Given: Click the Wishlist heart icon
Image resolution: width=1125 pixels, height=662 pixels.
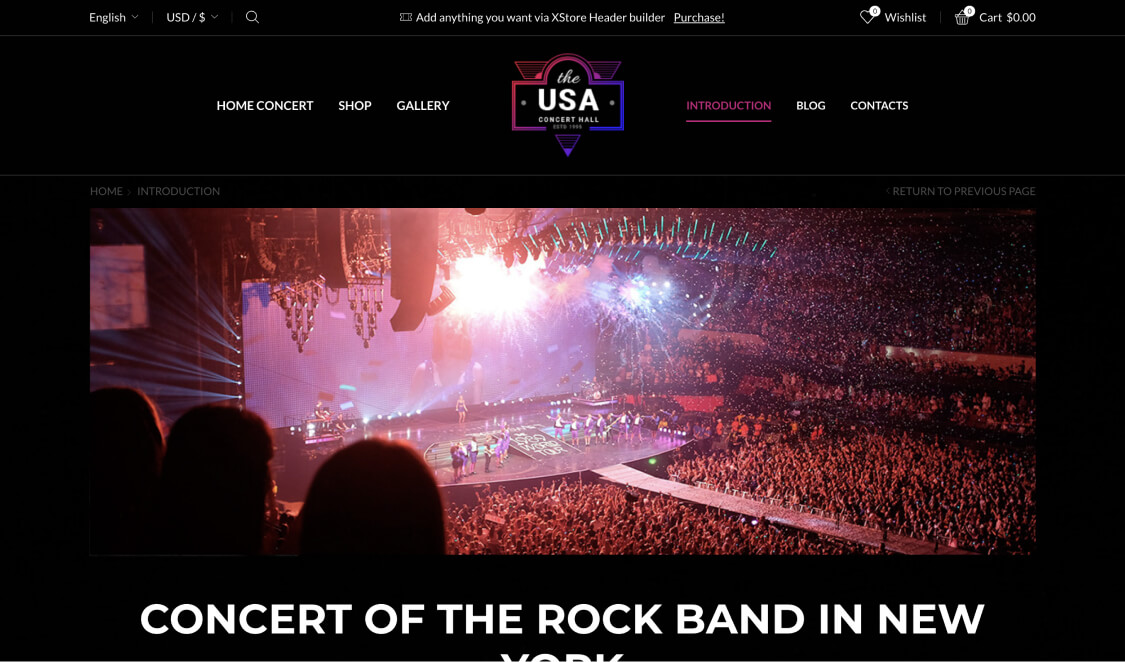Looking at the screenshot, I should coord(868,16).
